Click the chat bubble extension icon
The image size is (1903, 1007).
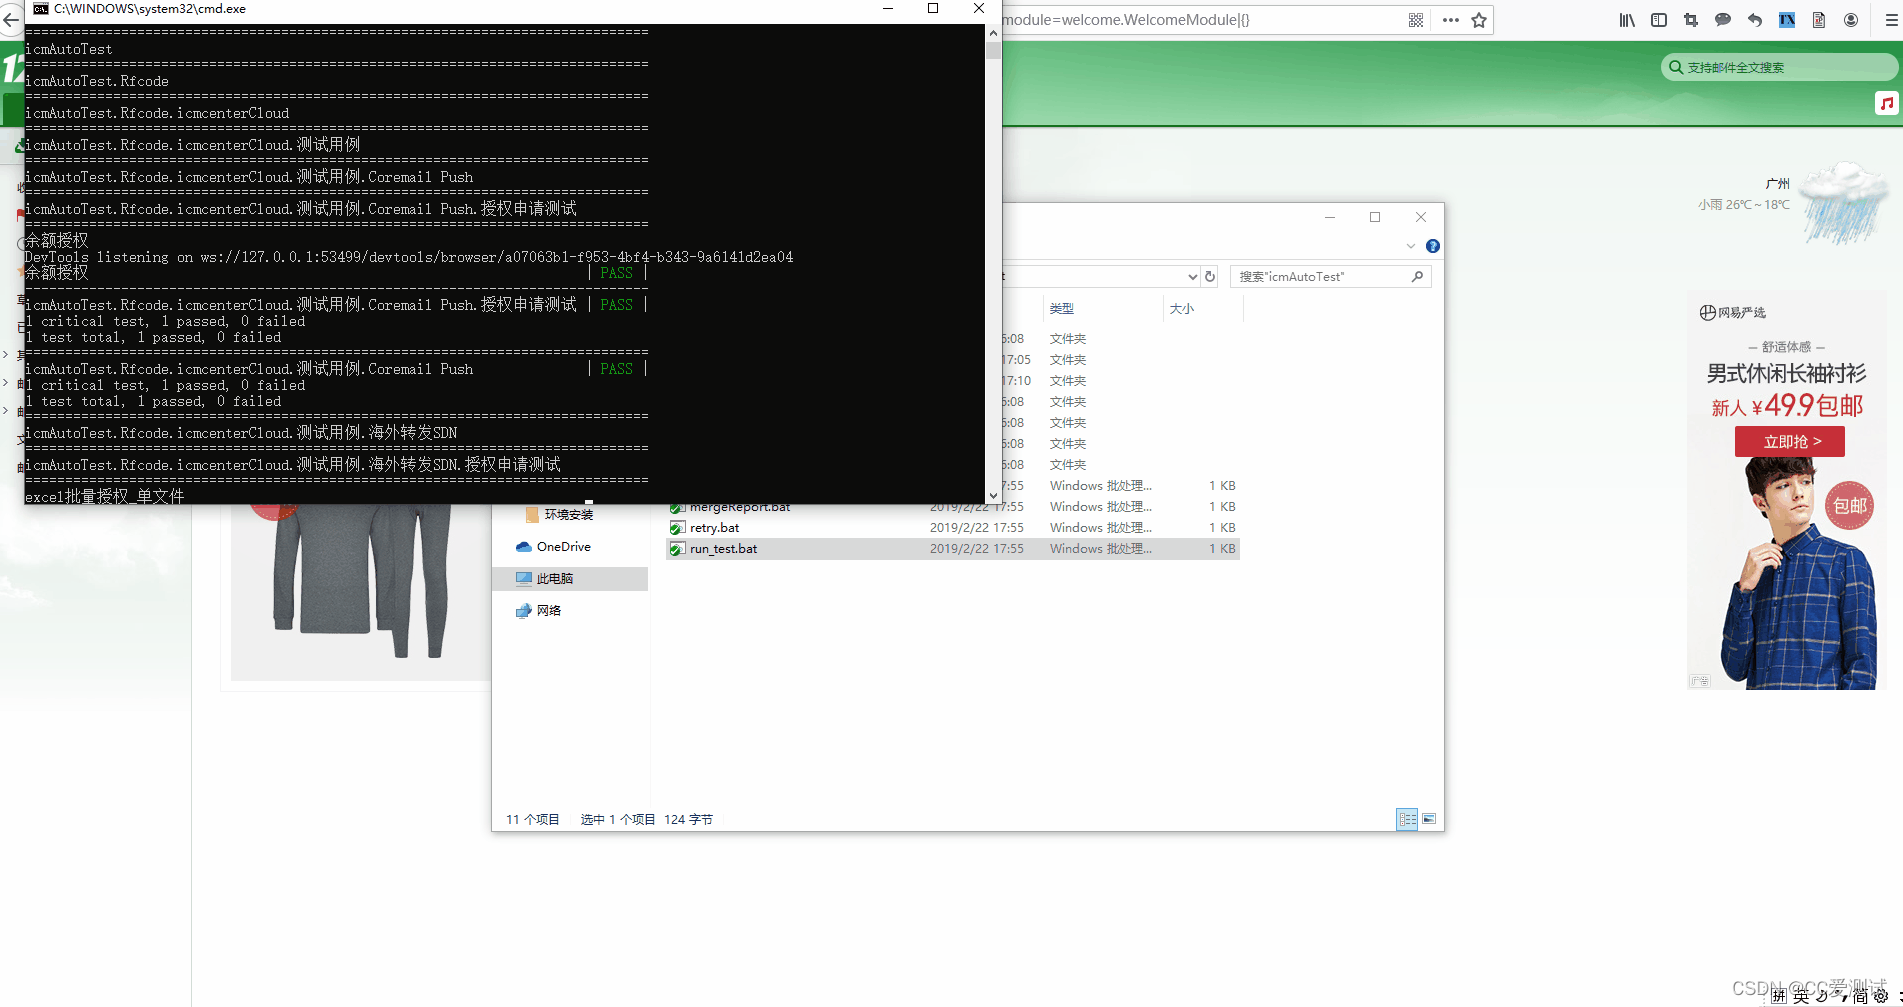1723,20
